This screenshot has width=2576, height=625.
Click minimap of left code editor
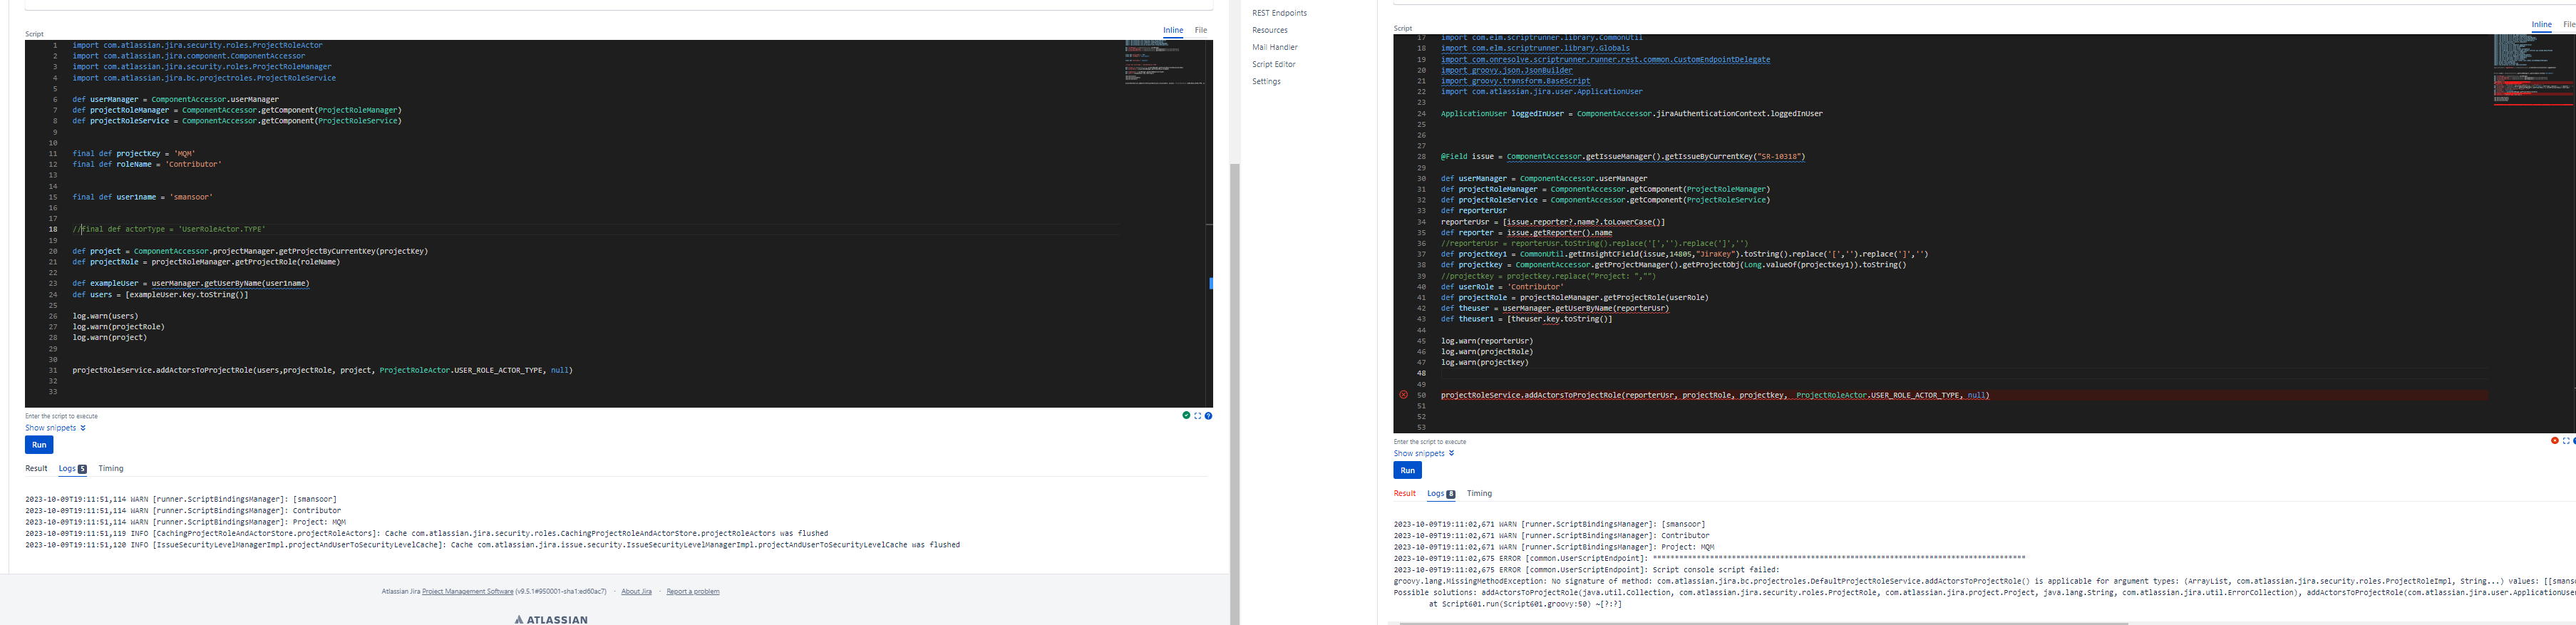point(1163,62)
